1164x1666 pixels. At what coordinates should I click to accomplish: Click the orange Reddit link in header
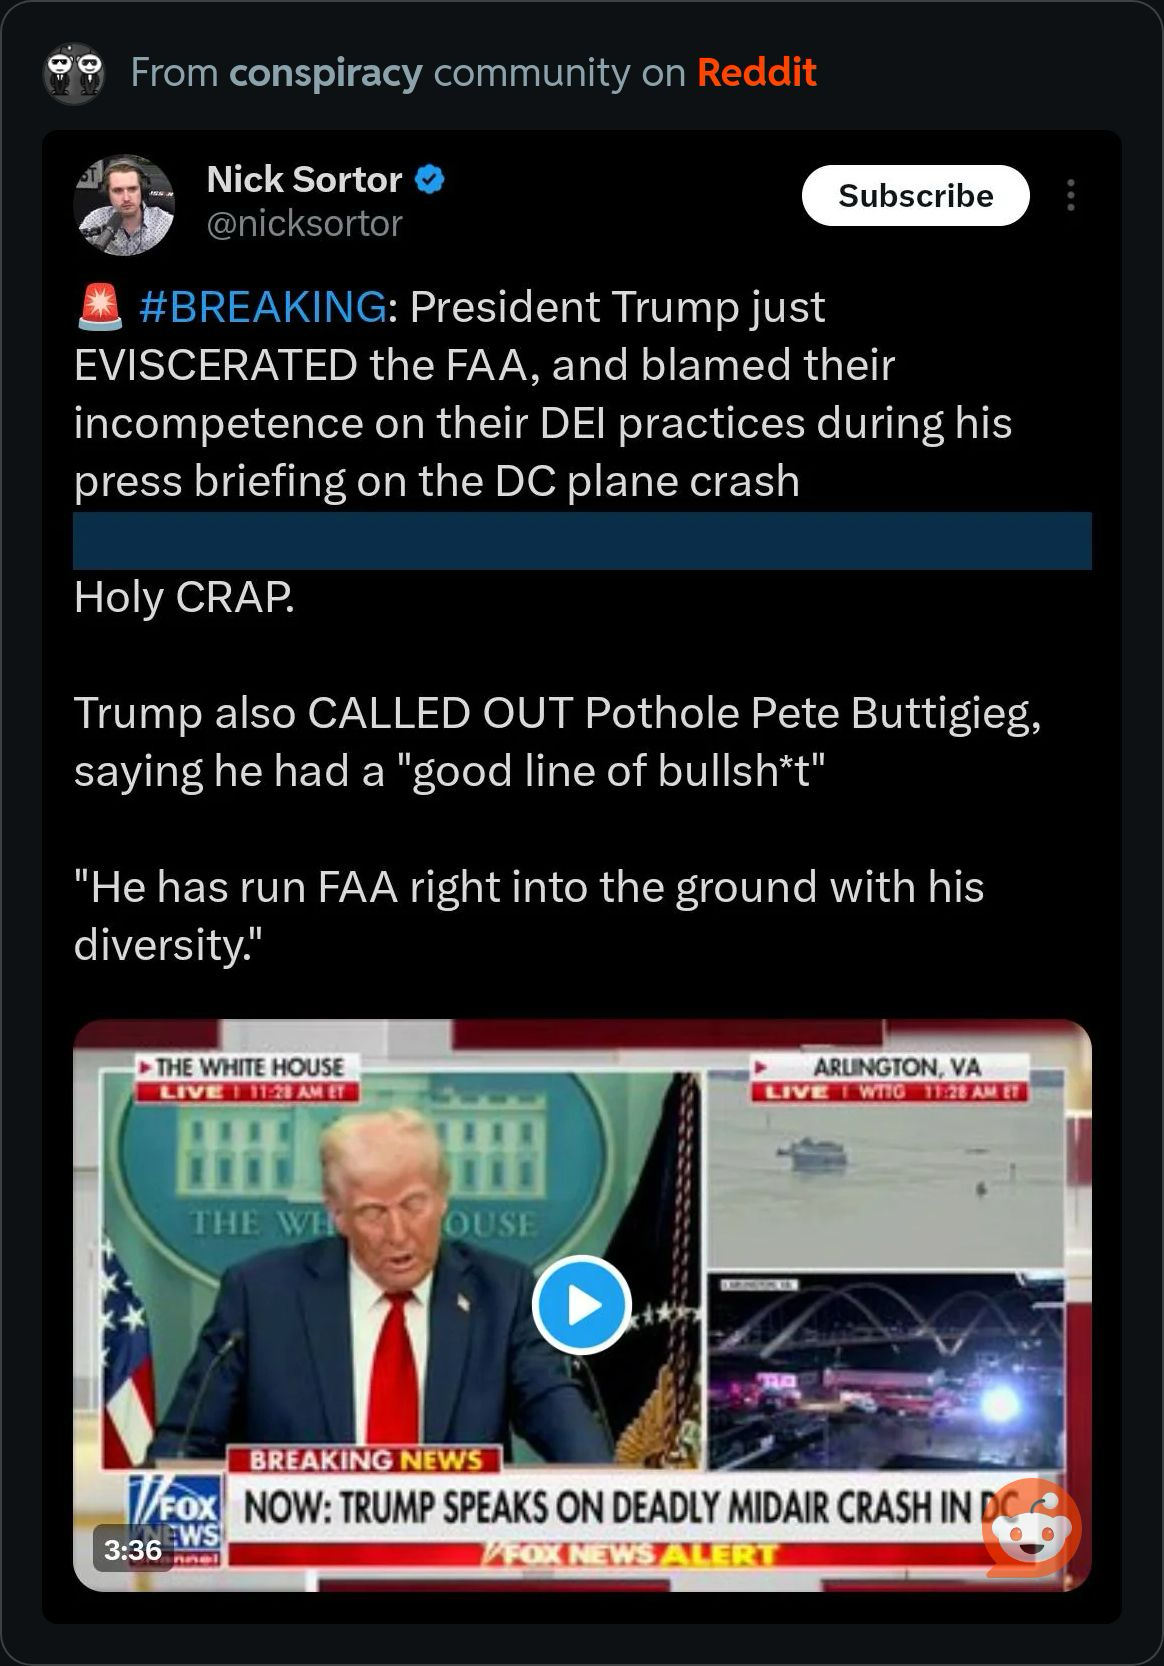(756, 73)
